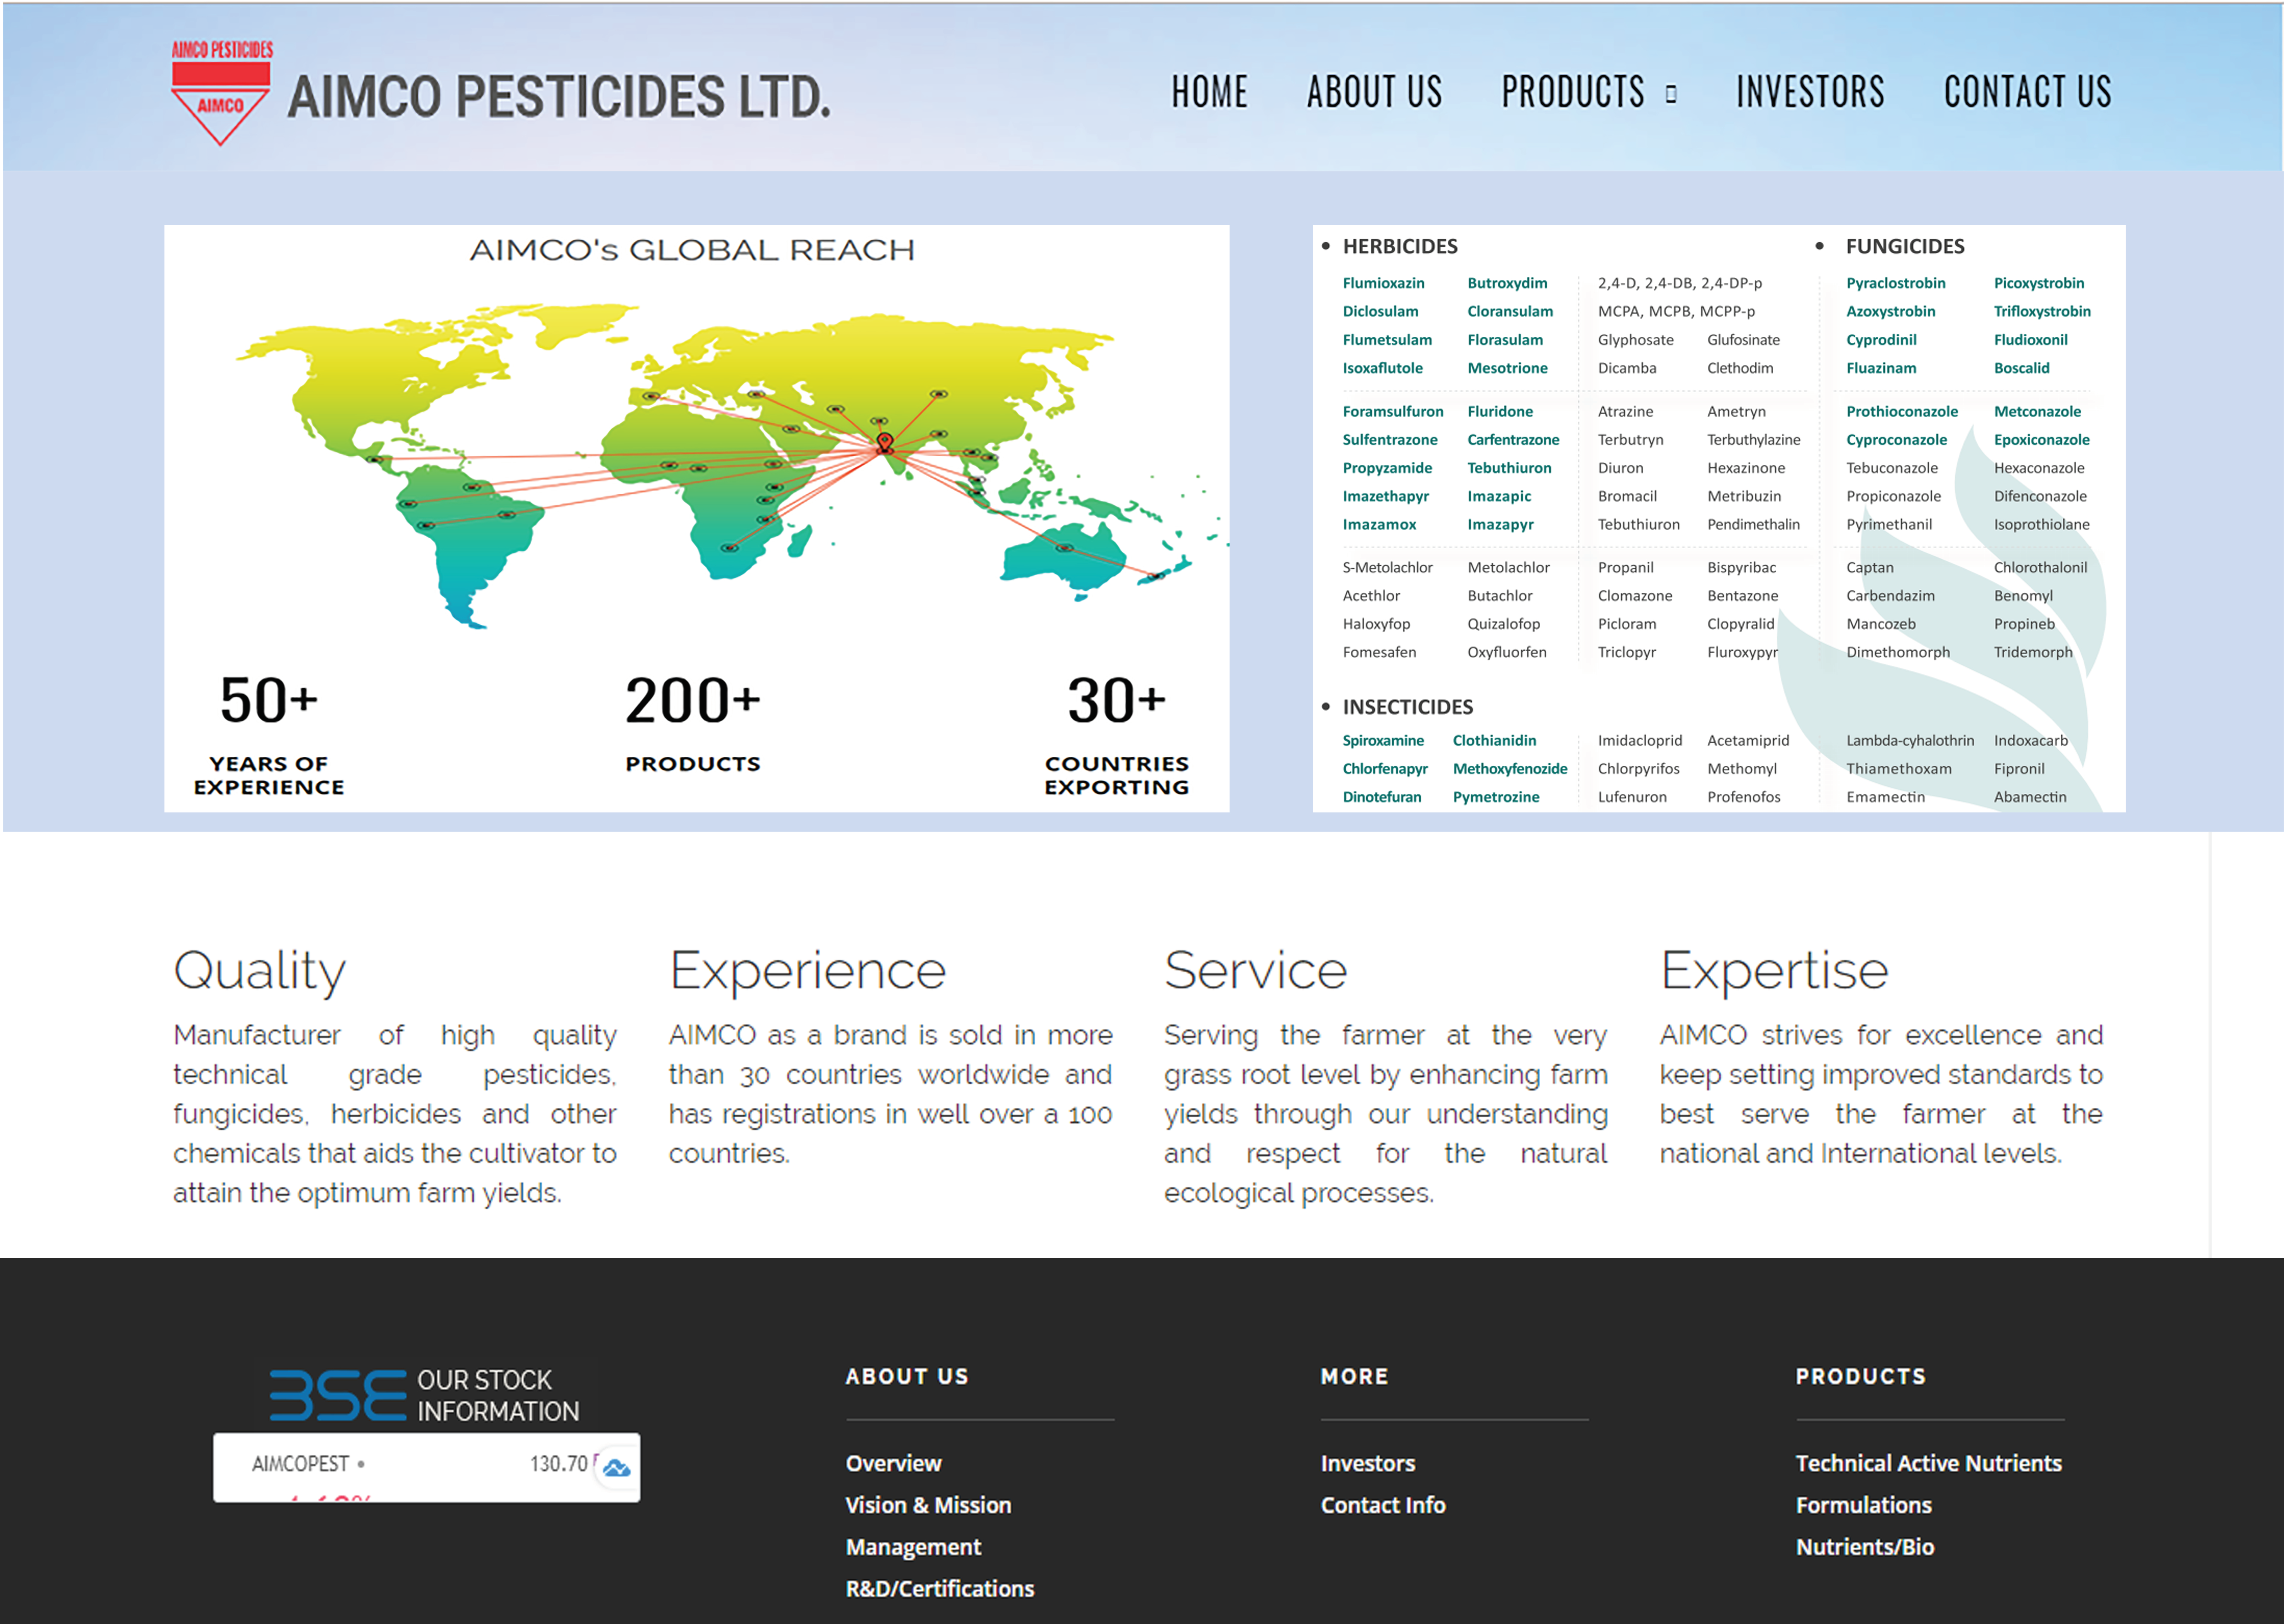The height and width of the screenshot is (1624, 2284).
Task: Open PRODUCTS in the top navigation
Action: point(1573,92)
